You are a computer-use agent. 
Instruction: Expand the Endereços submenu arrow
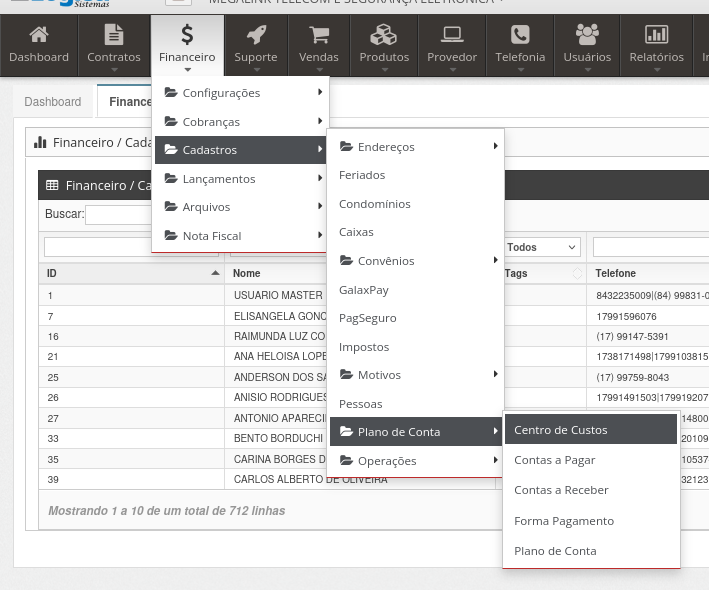click(x=496, y=146)
